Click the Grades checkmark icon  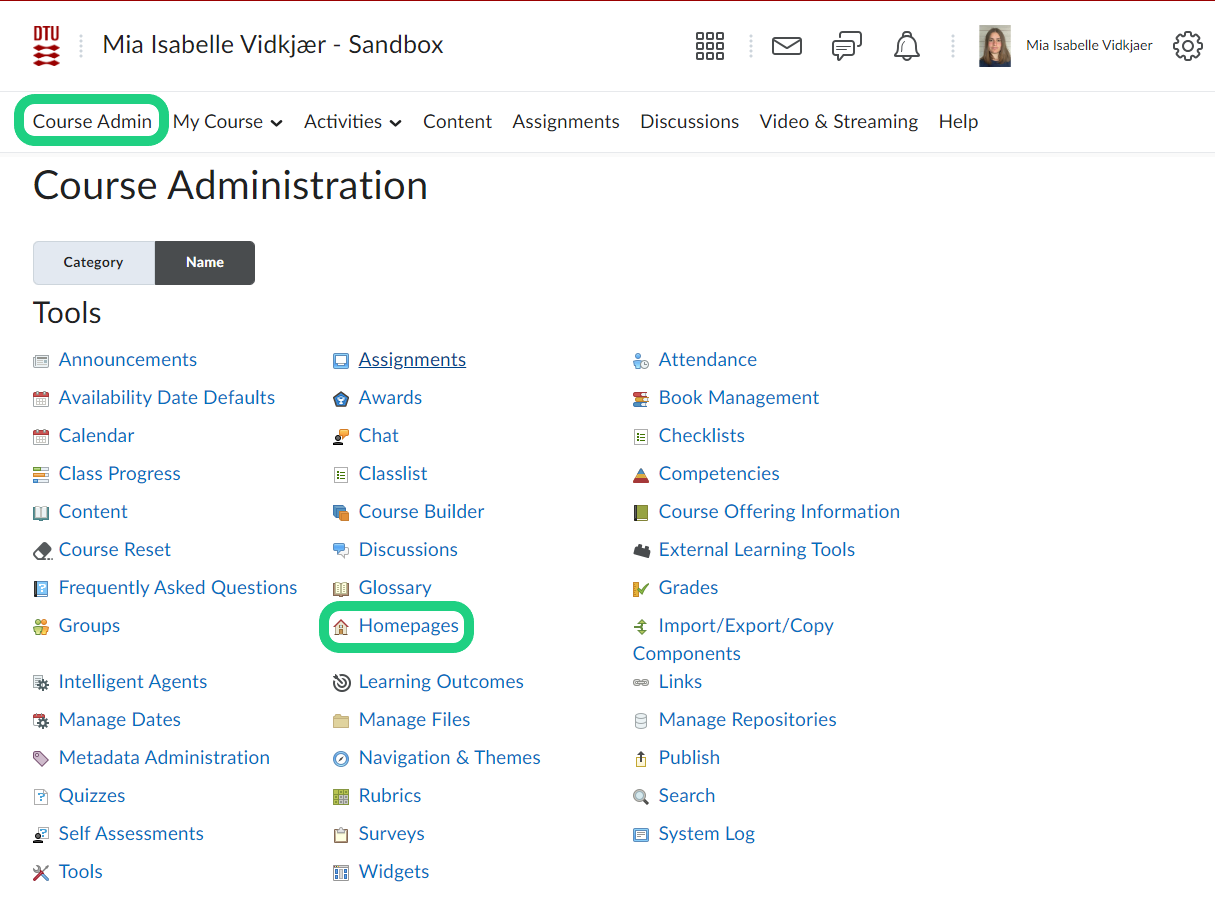[x=641, y=589]
